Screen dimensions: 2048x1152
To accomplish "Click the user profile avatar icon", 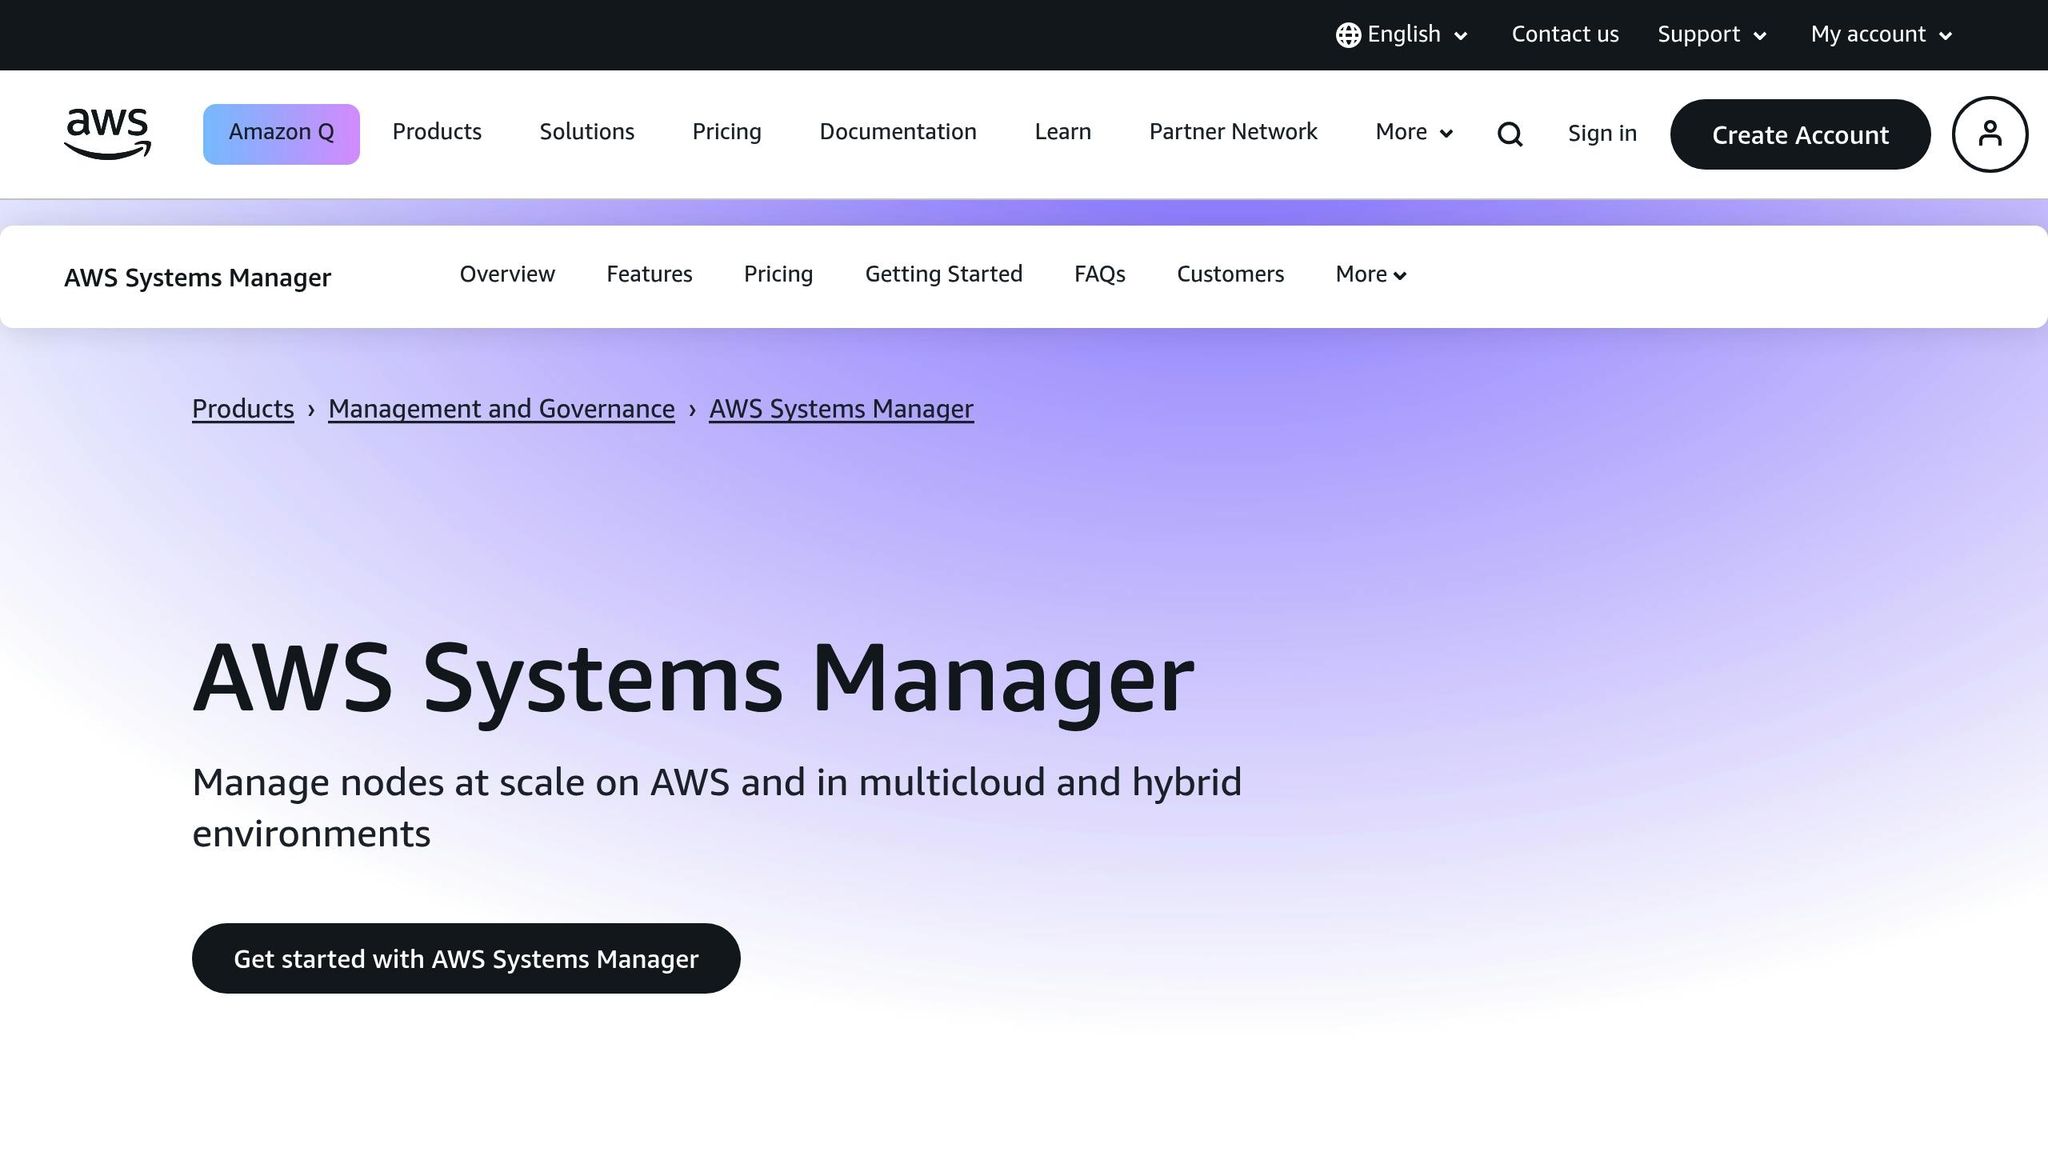I will click(1990, 134).
